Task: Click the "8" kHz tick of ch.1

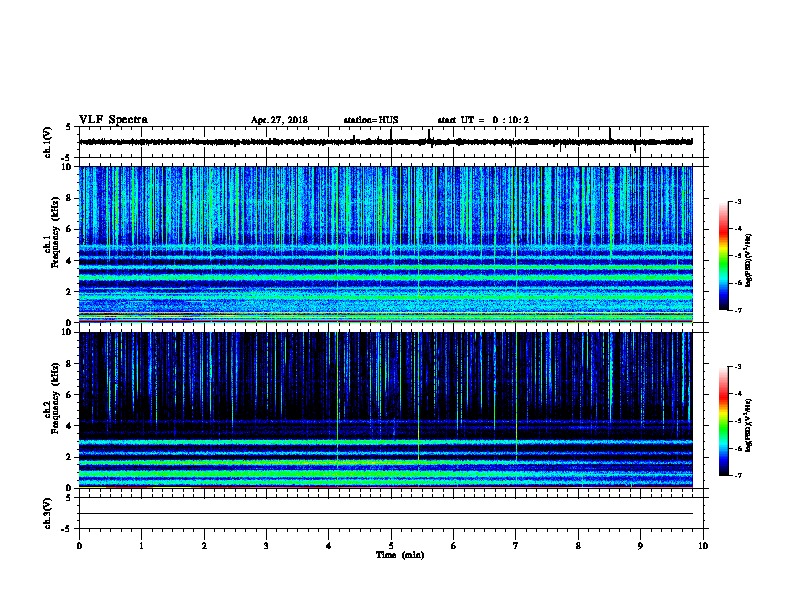Action: point(69,198)
